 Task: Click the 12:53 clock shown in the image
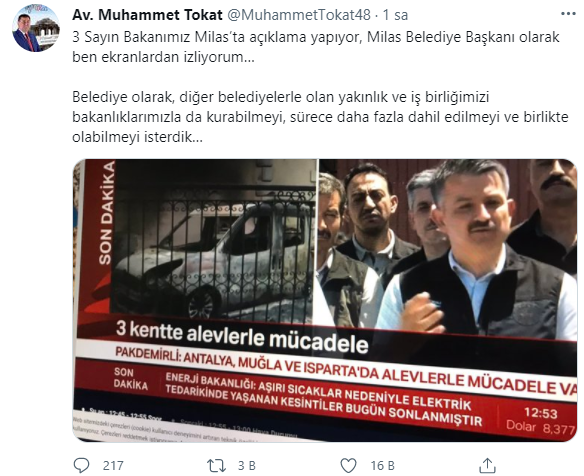(x=540, y=413)
